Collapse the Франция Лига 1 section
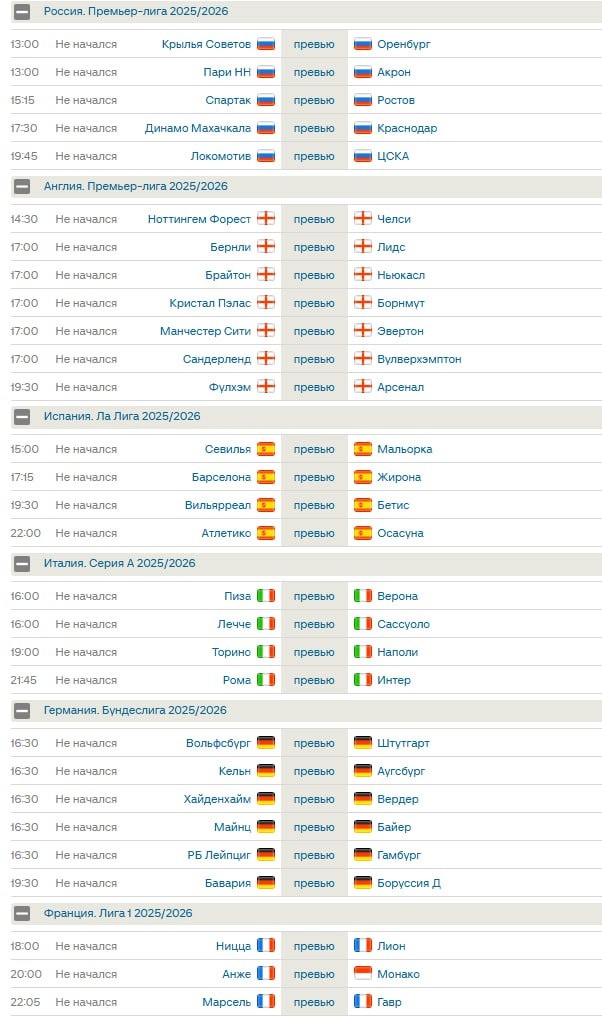 22,913
